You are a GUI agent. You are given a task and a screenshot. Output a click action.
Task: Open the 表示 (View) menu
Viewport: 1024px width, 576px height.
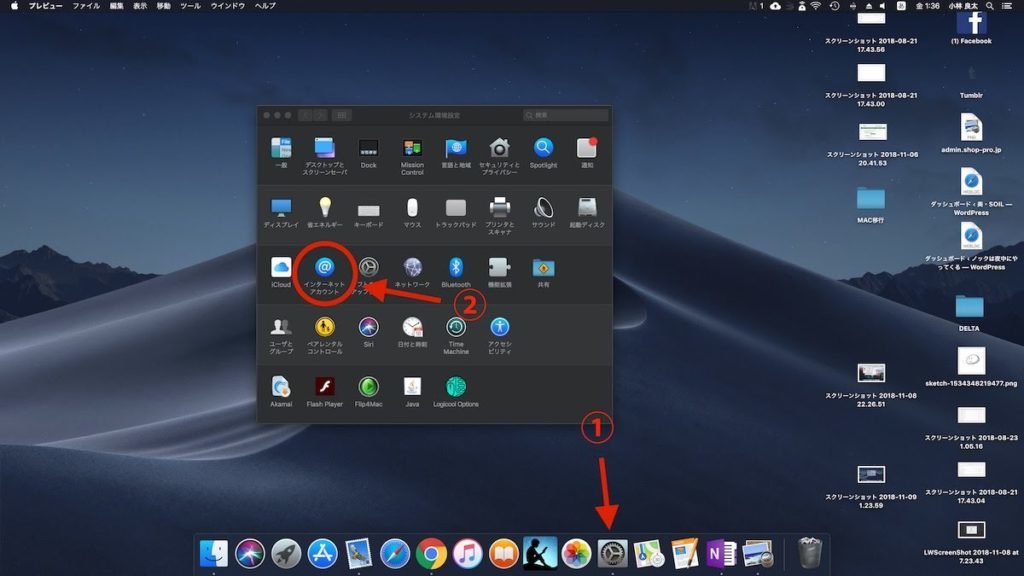coord(140,6)
